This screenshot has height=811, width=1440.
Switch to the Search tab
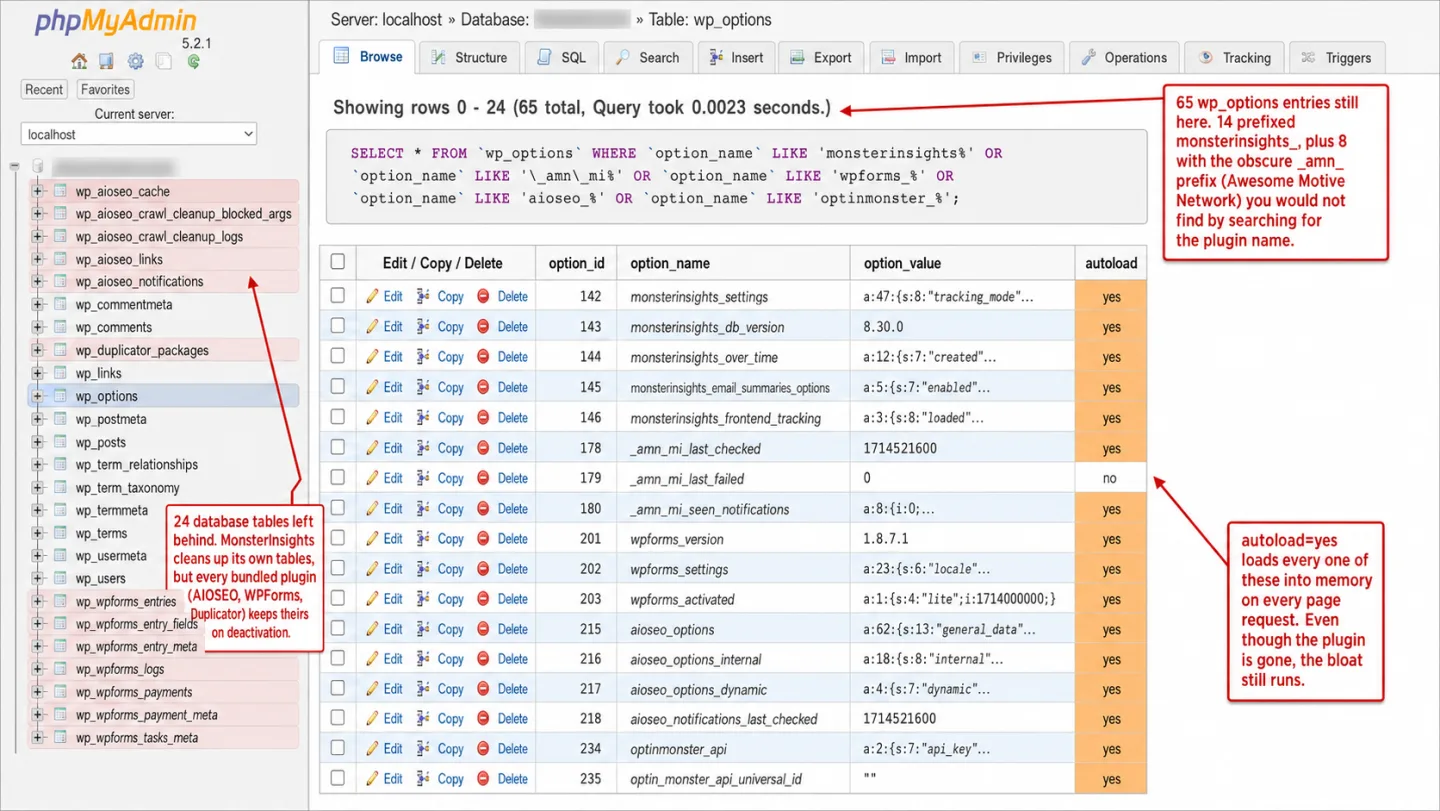point(648,57)
